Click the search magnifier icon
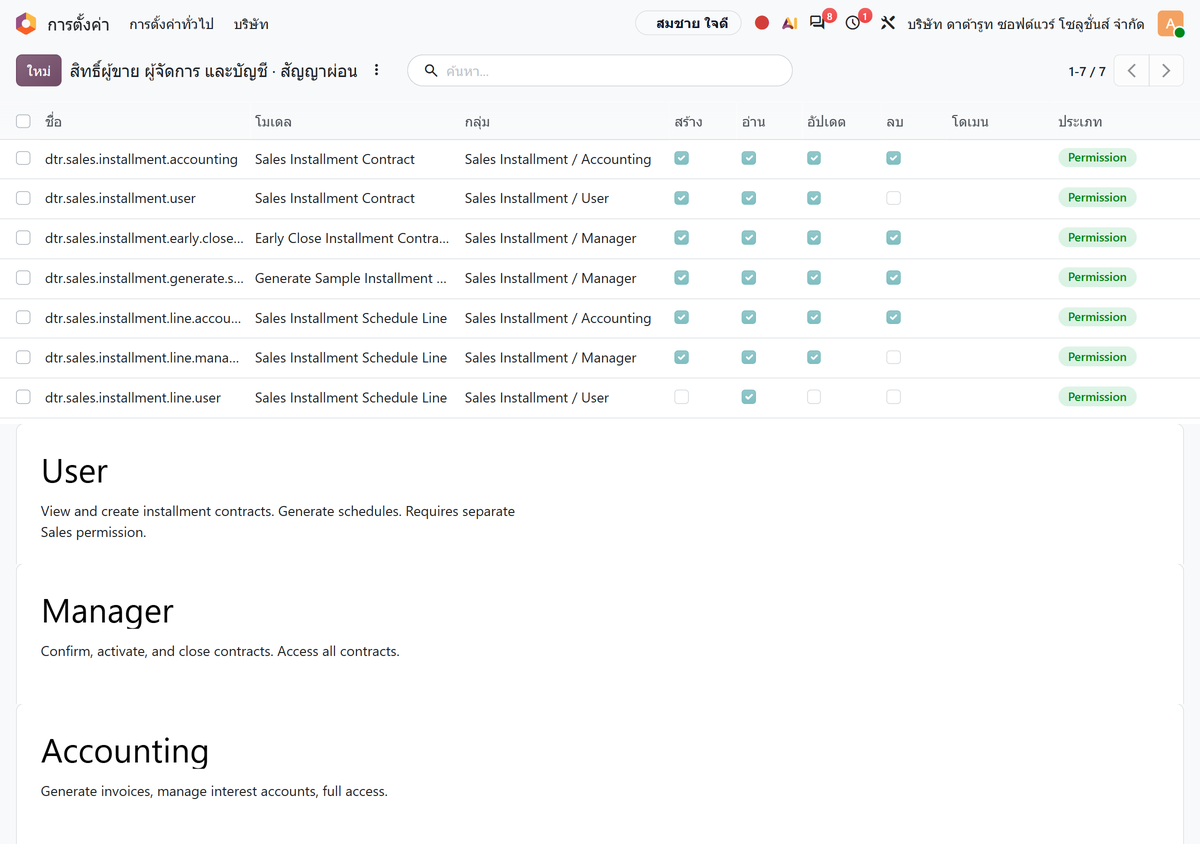This screenshot has width=1200, height=844. click(x=432, y=71)
